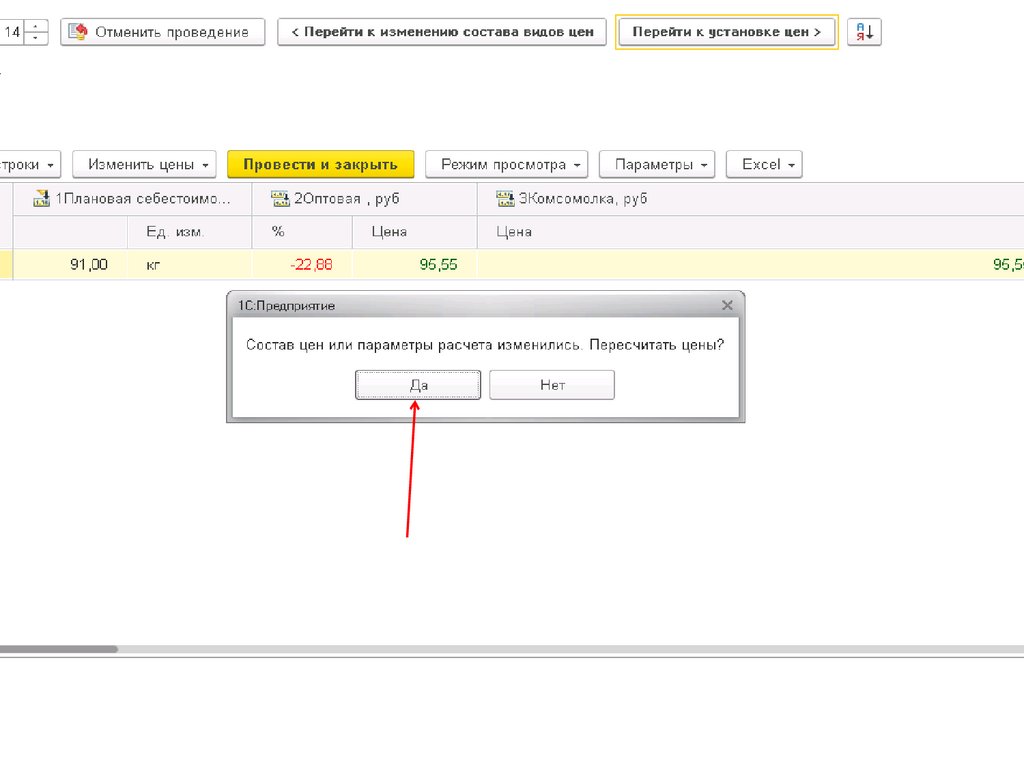Click the 2Оптовая, руб column icon
This screenshot has height=768, width=1024.
tap(280, 199)
